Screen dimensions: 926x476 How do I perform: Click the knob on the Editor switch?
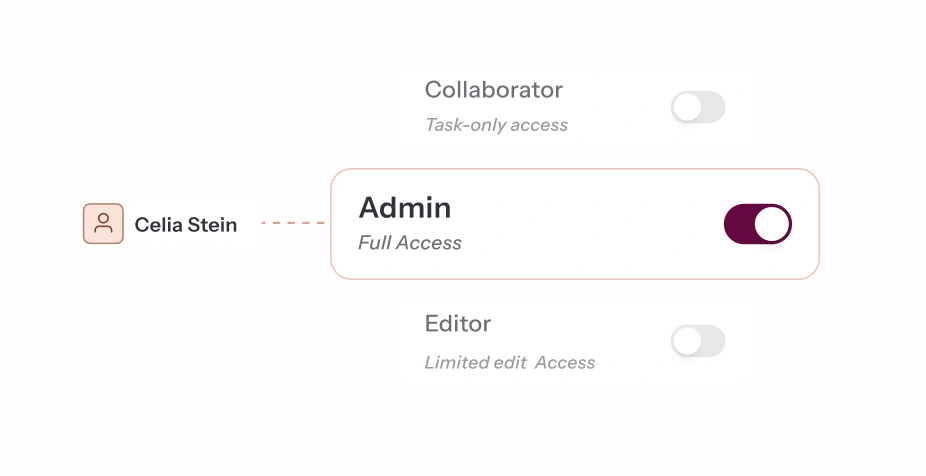tap(687, 341)
